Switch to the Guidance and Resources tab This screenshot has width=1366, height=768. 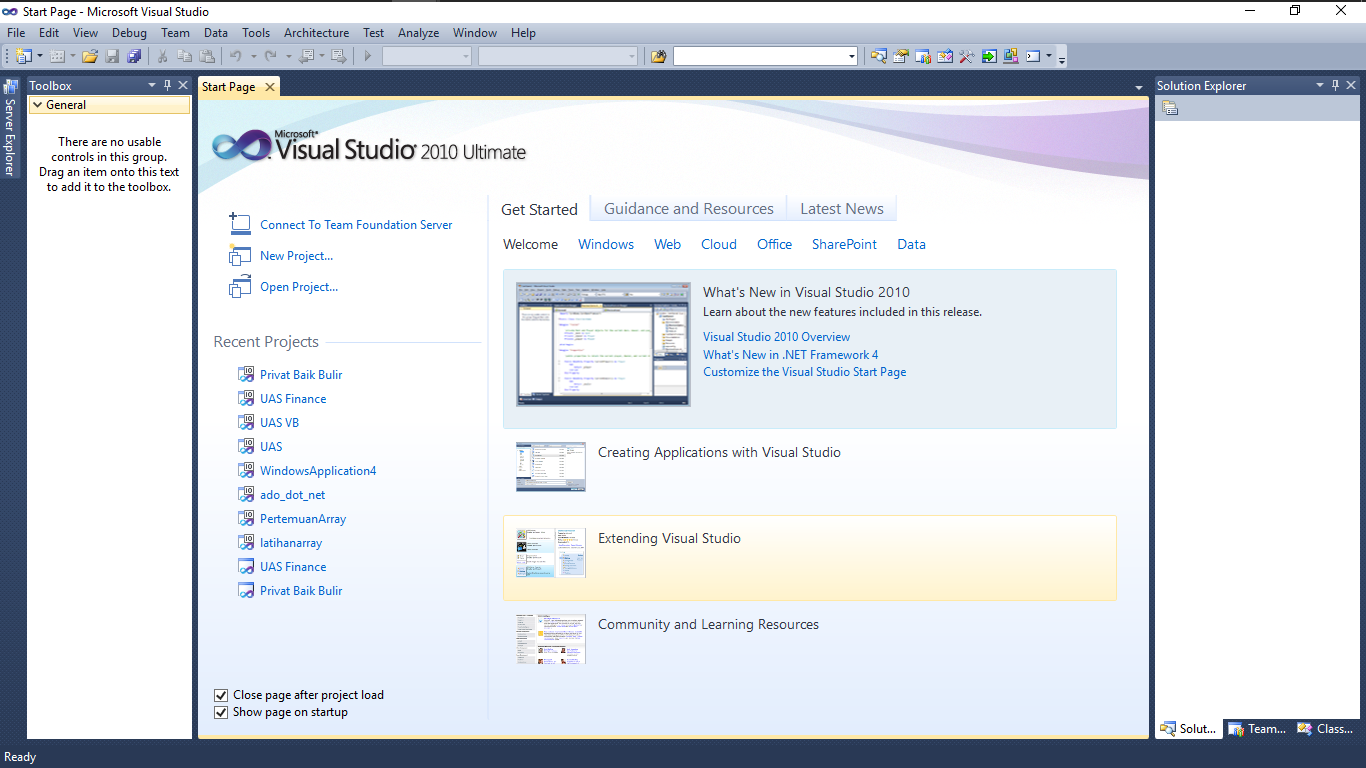(x=689, y=209)
